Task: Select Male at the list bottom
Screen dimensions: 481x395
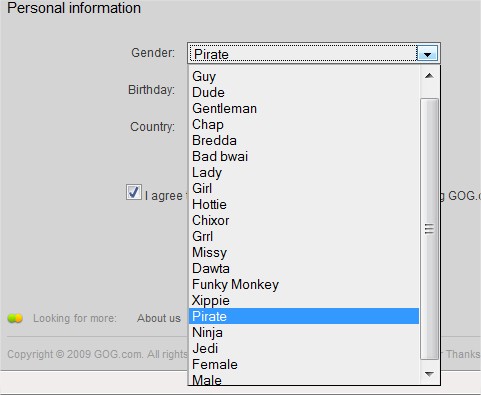Action: [x=304, y=379]
